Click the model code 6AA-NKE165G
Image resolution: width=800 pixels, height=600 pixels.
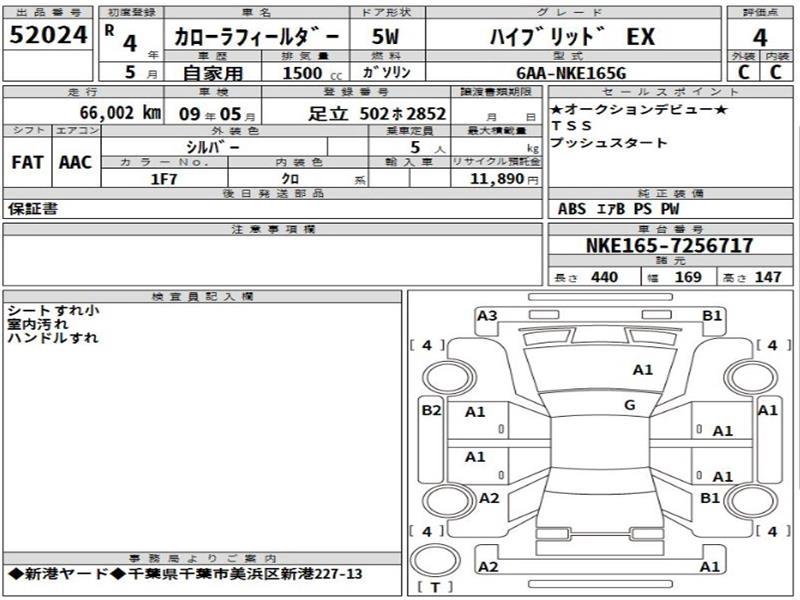tap(571, 73)
